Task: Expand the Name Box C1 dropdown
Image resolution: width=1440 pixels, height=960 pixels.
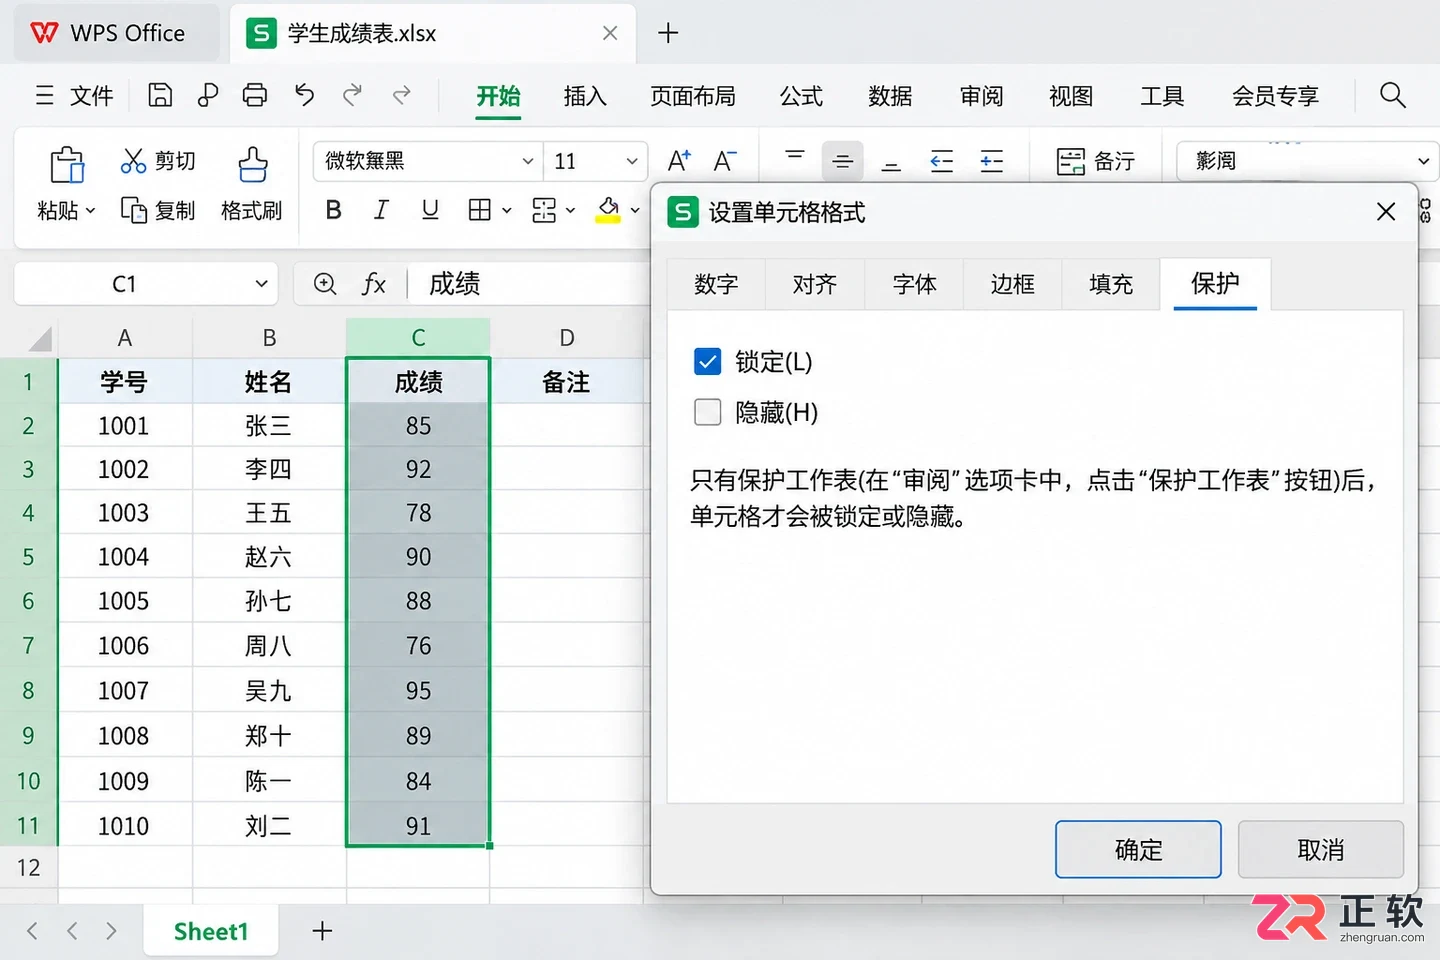Action: pos(261,284)
